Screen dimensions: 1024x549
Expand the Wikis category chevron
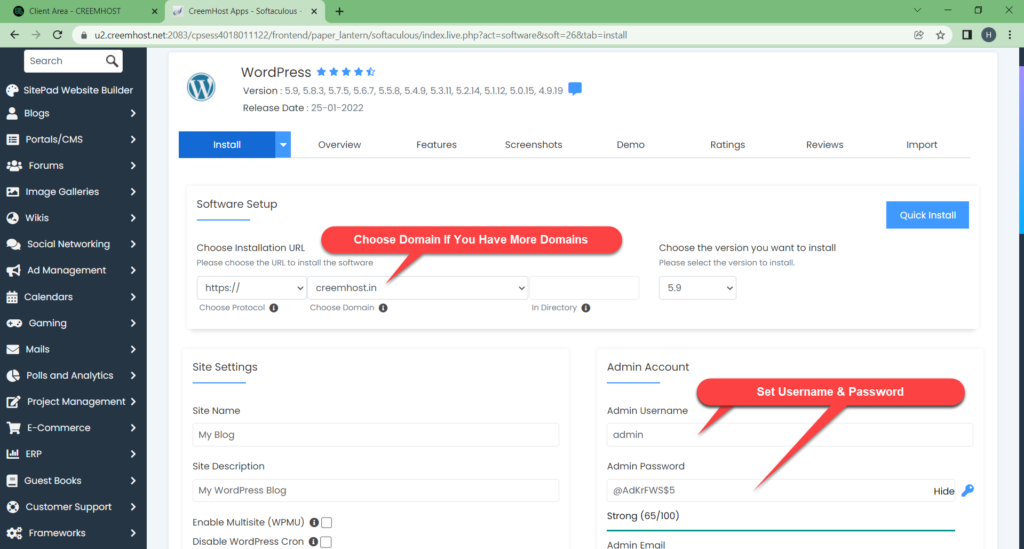pyautogui.click(x=133, y=217)
